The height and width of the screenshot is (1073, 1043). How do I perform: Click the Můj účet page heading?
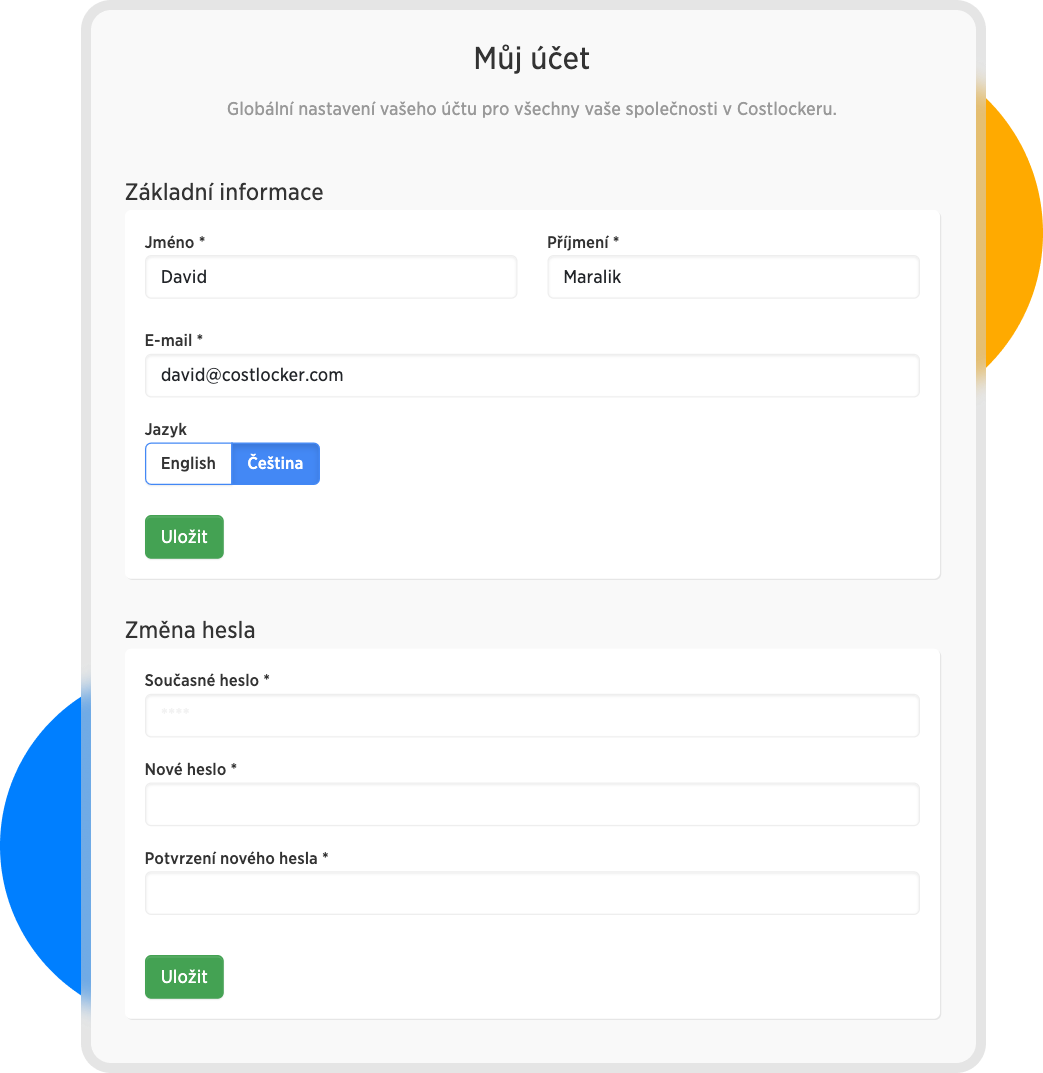point(531,59)
